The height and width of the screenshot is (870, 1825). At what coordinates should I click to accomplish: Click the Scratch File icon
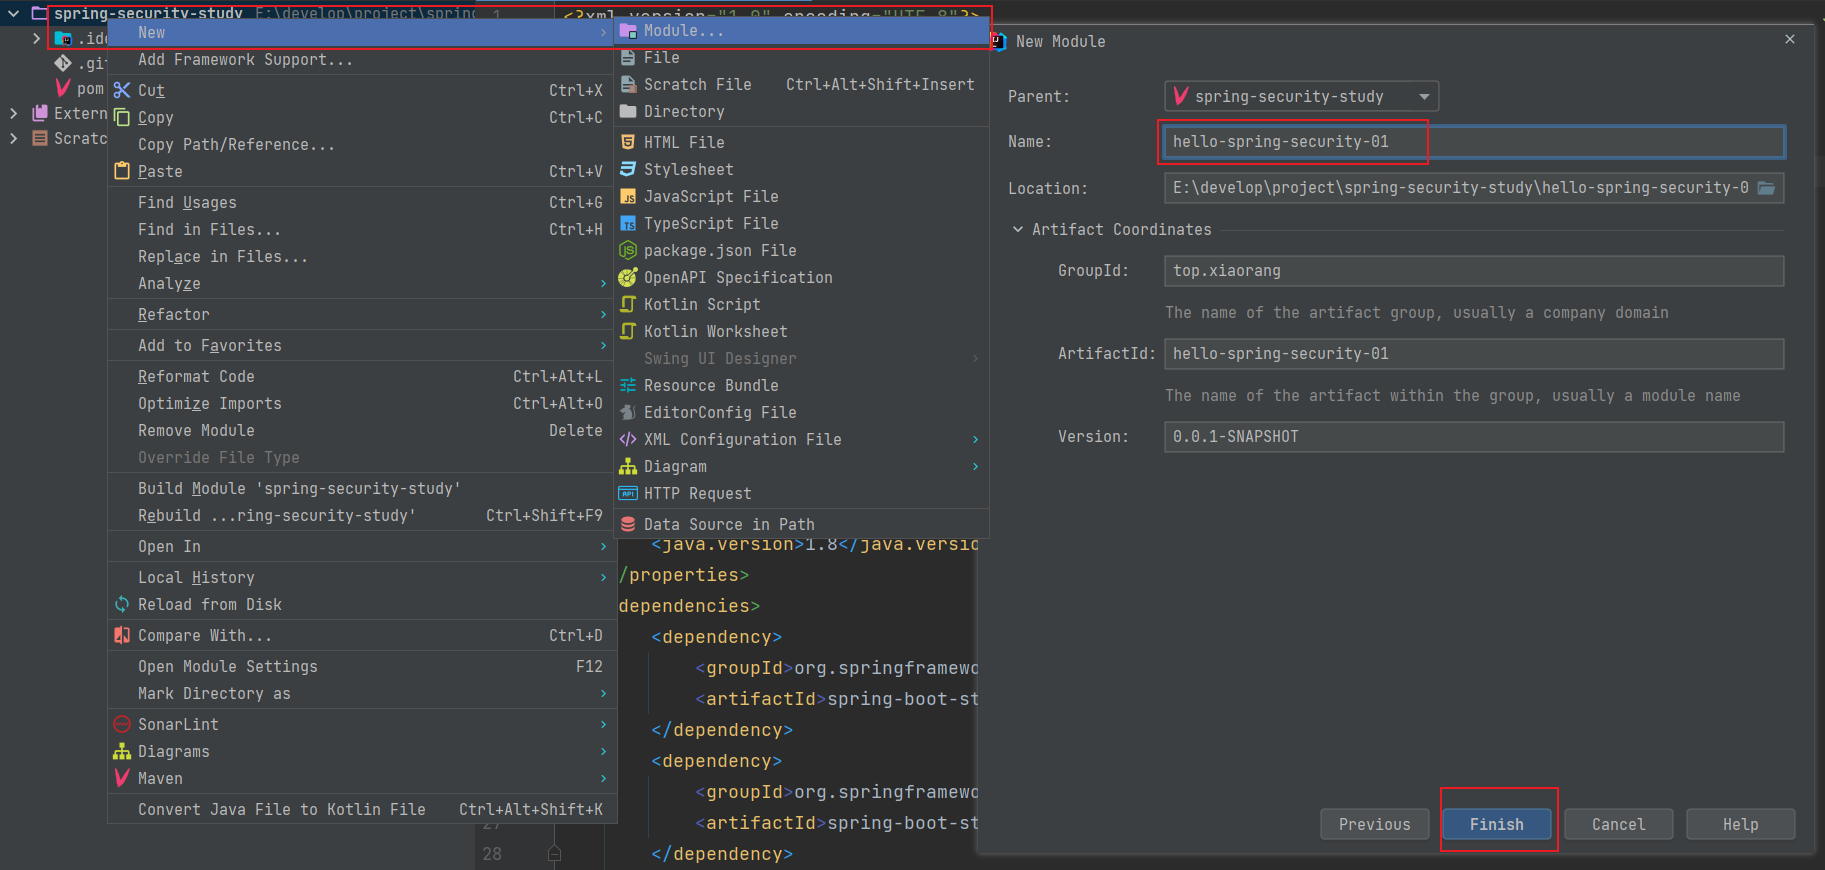(x=628, y=85)
